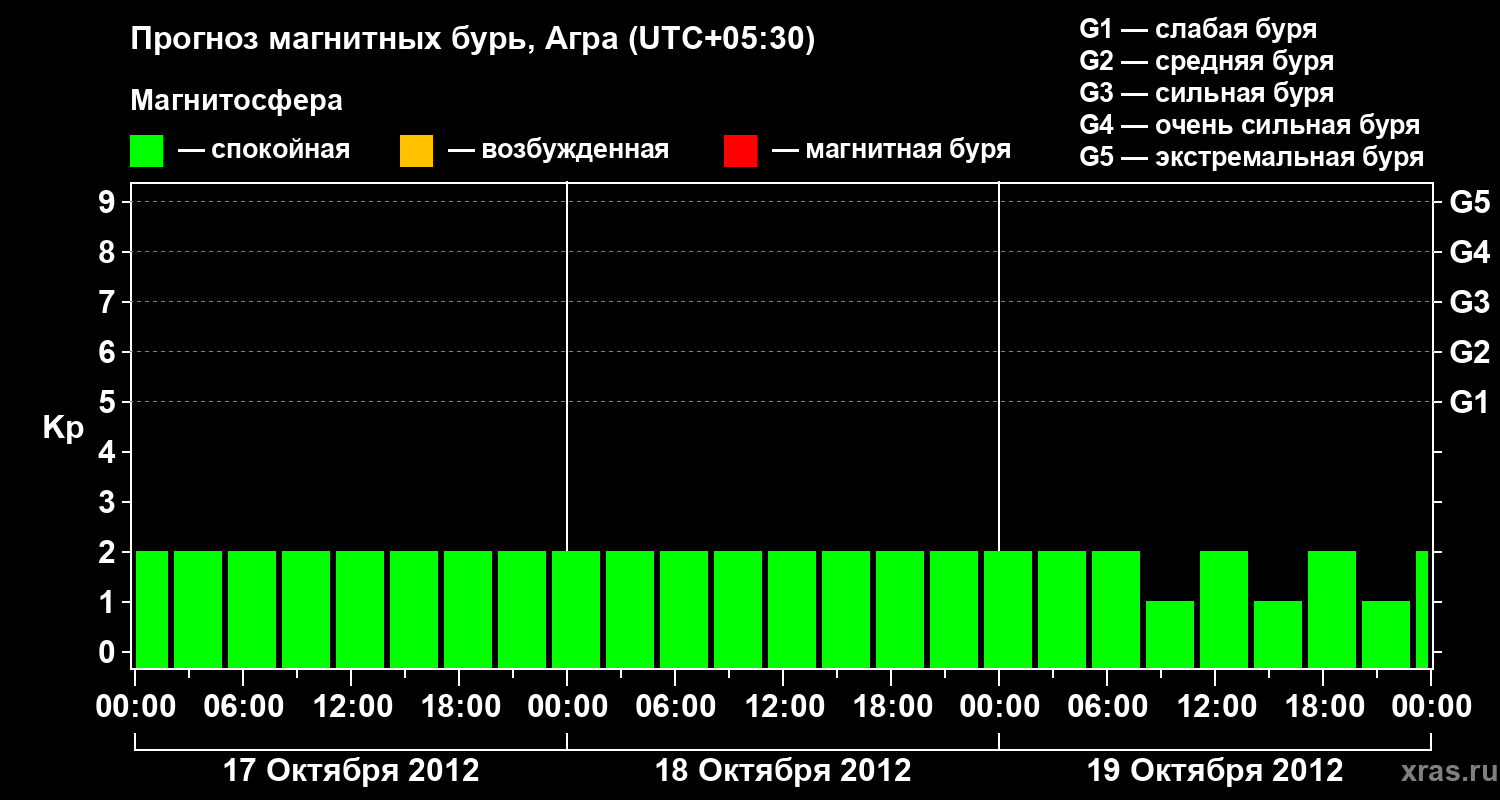1500x800 pixels.
Task: Click the '06:00' time label above 18 Октября
Action: coord(675,707)
